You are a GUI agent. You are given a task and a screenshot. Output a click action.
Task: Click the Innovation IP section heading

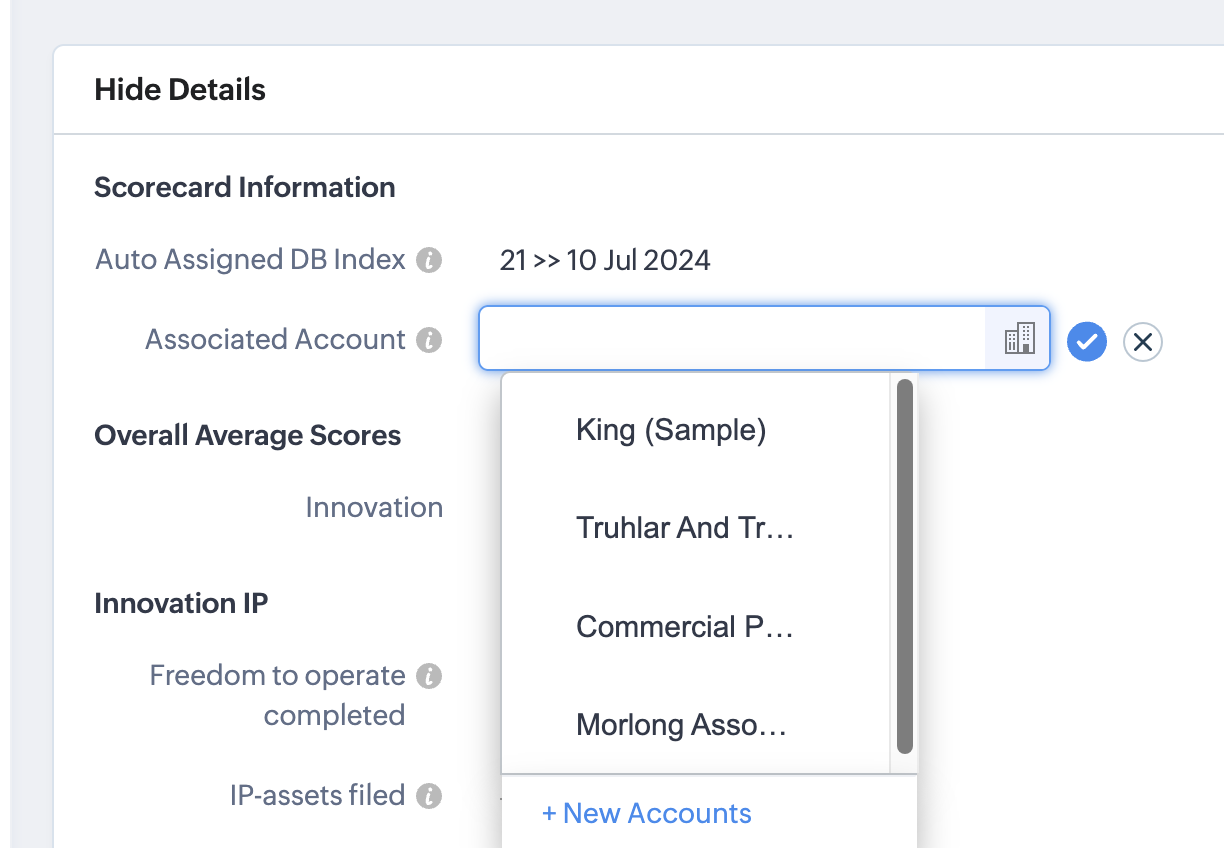click(181, 604)
